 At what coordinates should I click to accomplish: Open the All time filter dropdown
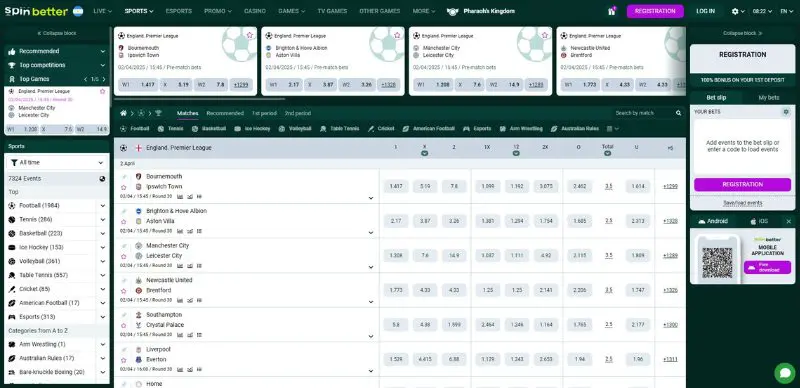point(57,163)
